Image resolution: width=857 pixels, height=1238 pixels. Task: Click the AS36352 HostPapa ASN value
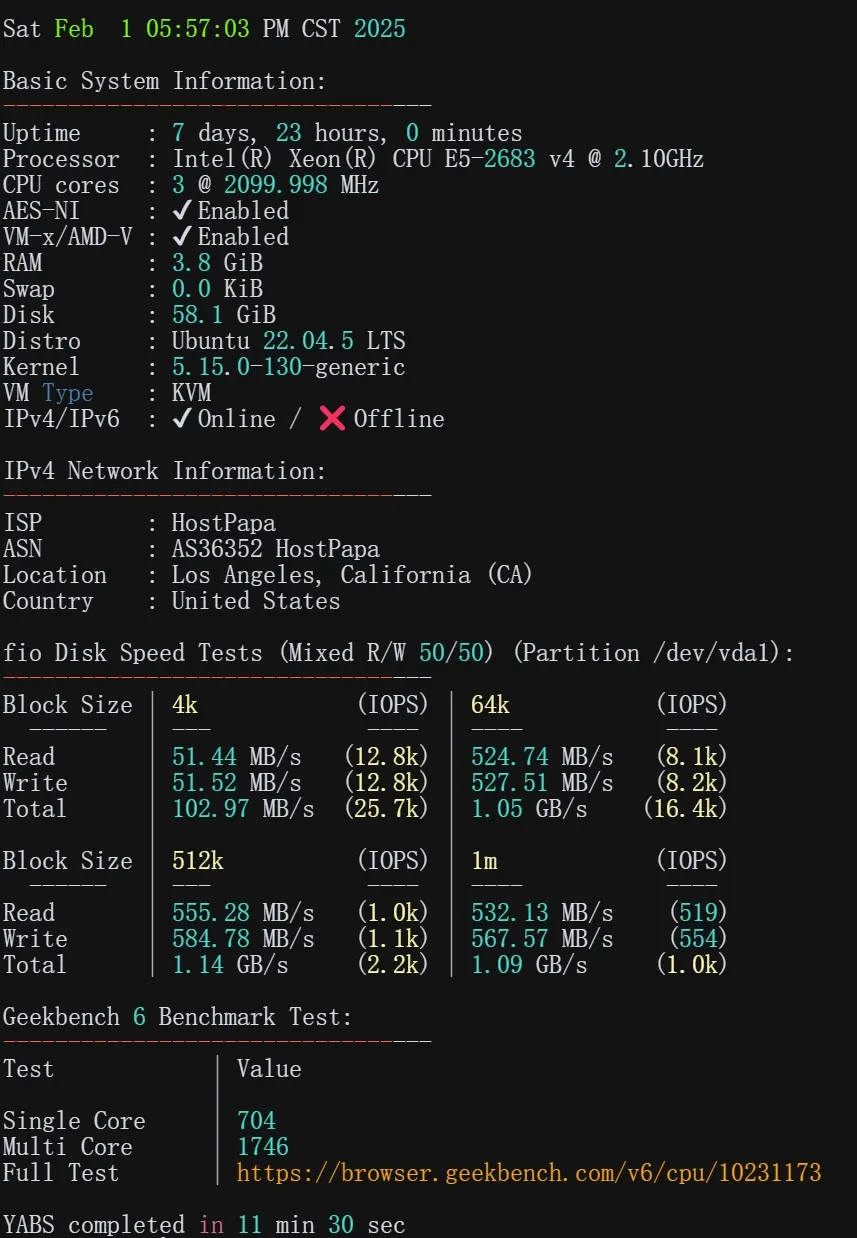click(276, 549)
